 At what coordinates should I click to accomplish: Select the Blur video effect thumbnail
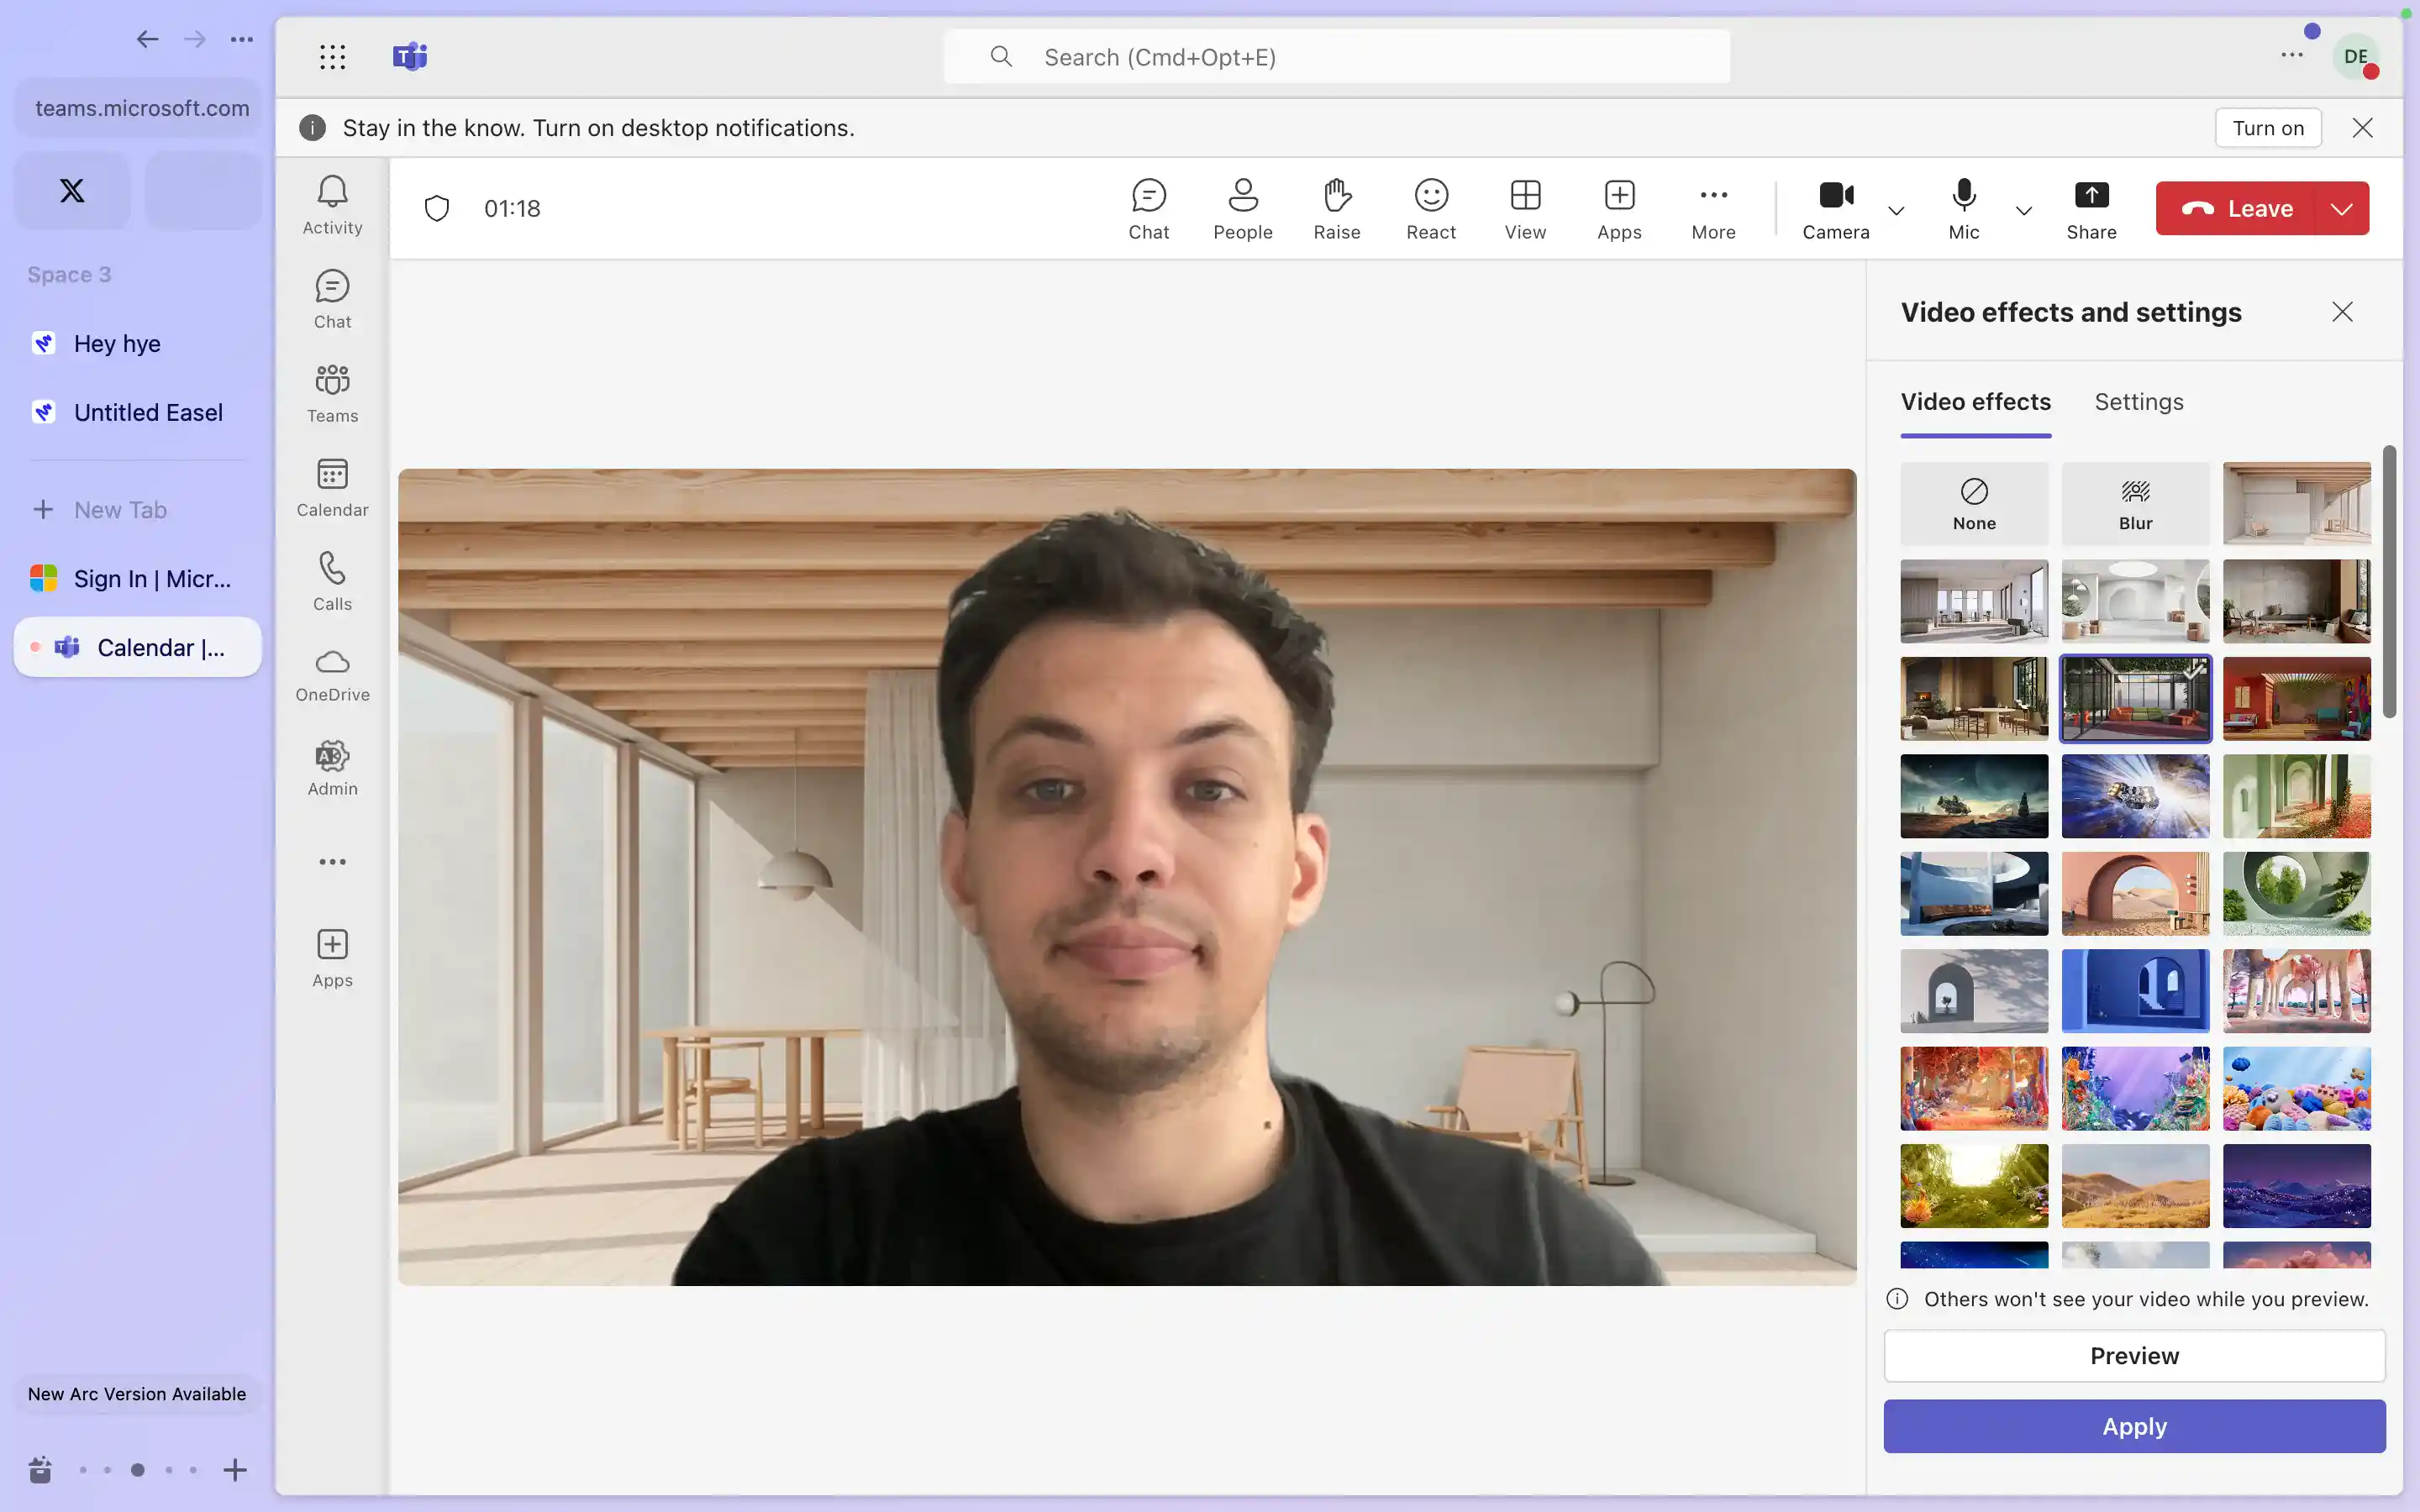2134,503
